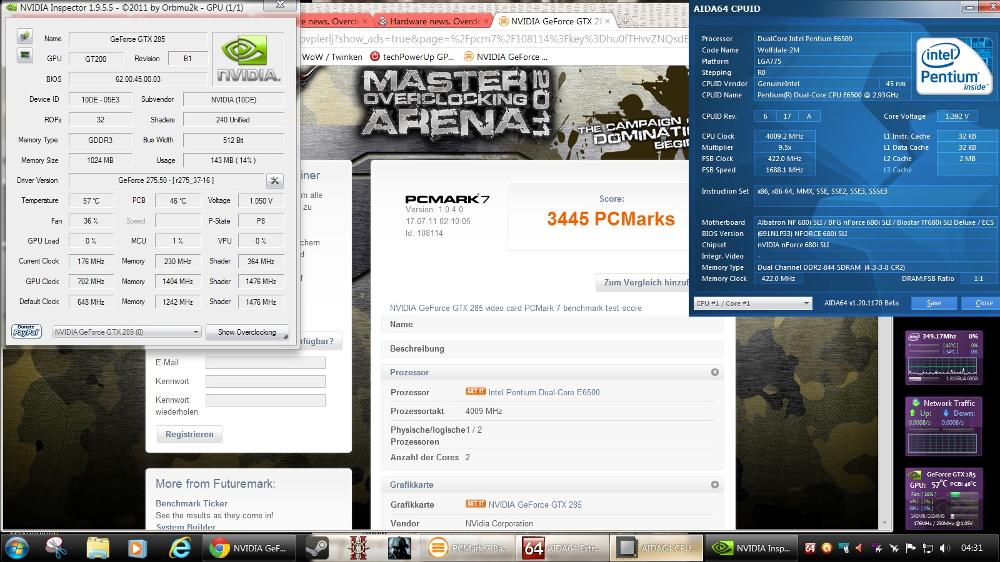Screen dimensions: 1000x562
Task: Click the top-left icon button beside the Name field
Action: [24, 36]
